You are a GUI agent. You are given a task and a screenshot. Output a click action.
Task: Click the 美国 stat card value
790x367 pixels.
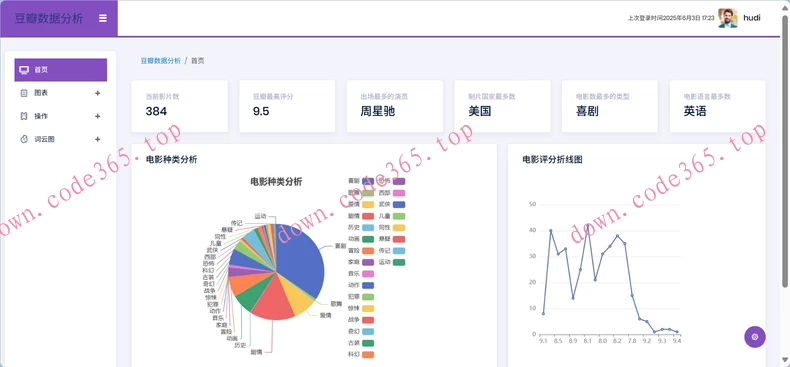480,111
